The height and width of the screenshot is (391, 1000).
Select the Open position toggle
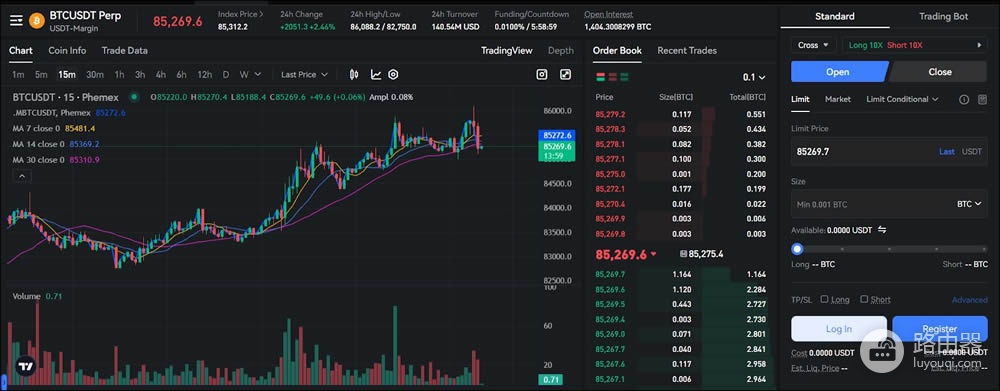(x=838, y=71)
